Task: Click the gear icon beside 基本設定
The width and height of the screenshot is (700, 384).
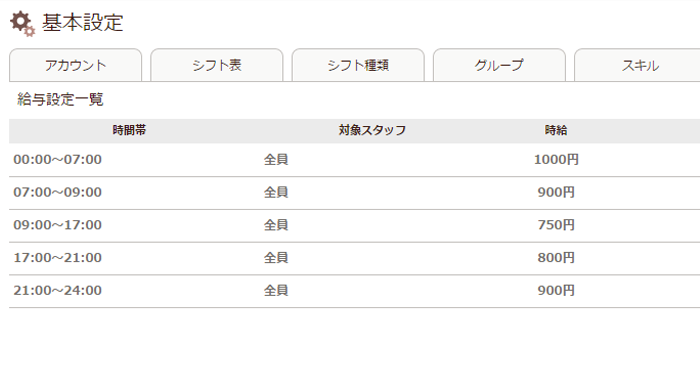Action: [x=22, y=24]
